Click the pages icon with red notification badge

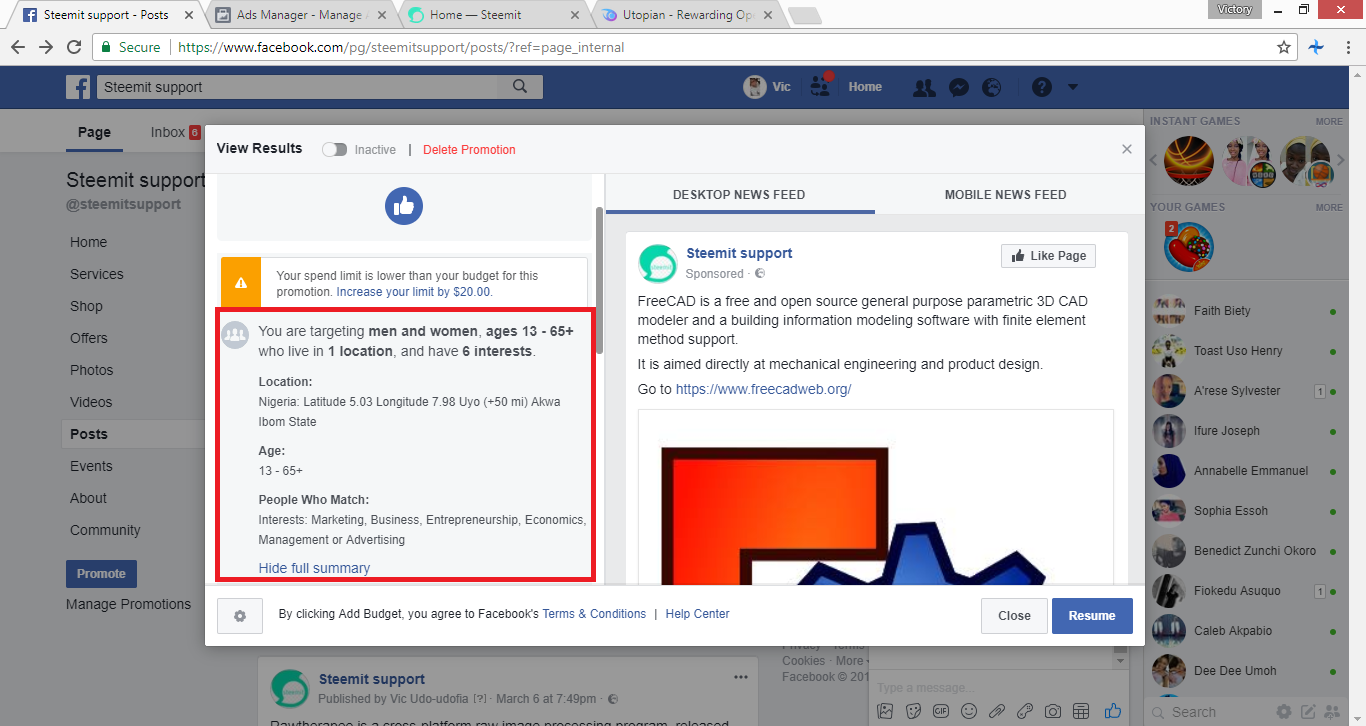click(821, 86)
